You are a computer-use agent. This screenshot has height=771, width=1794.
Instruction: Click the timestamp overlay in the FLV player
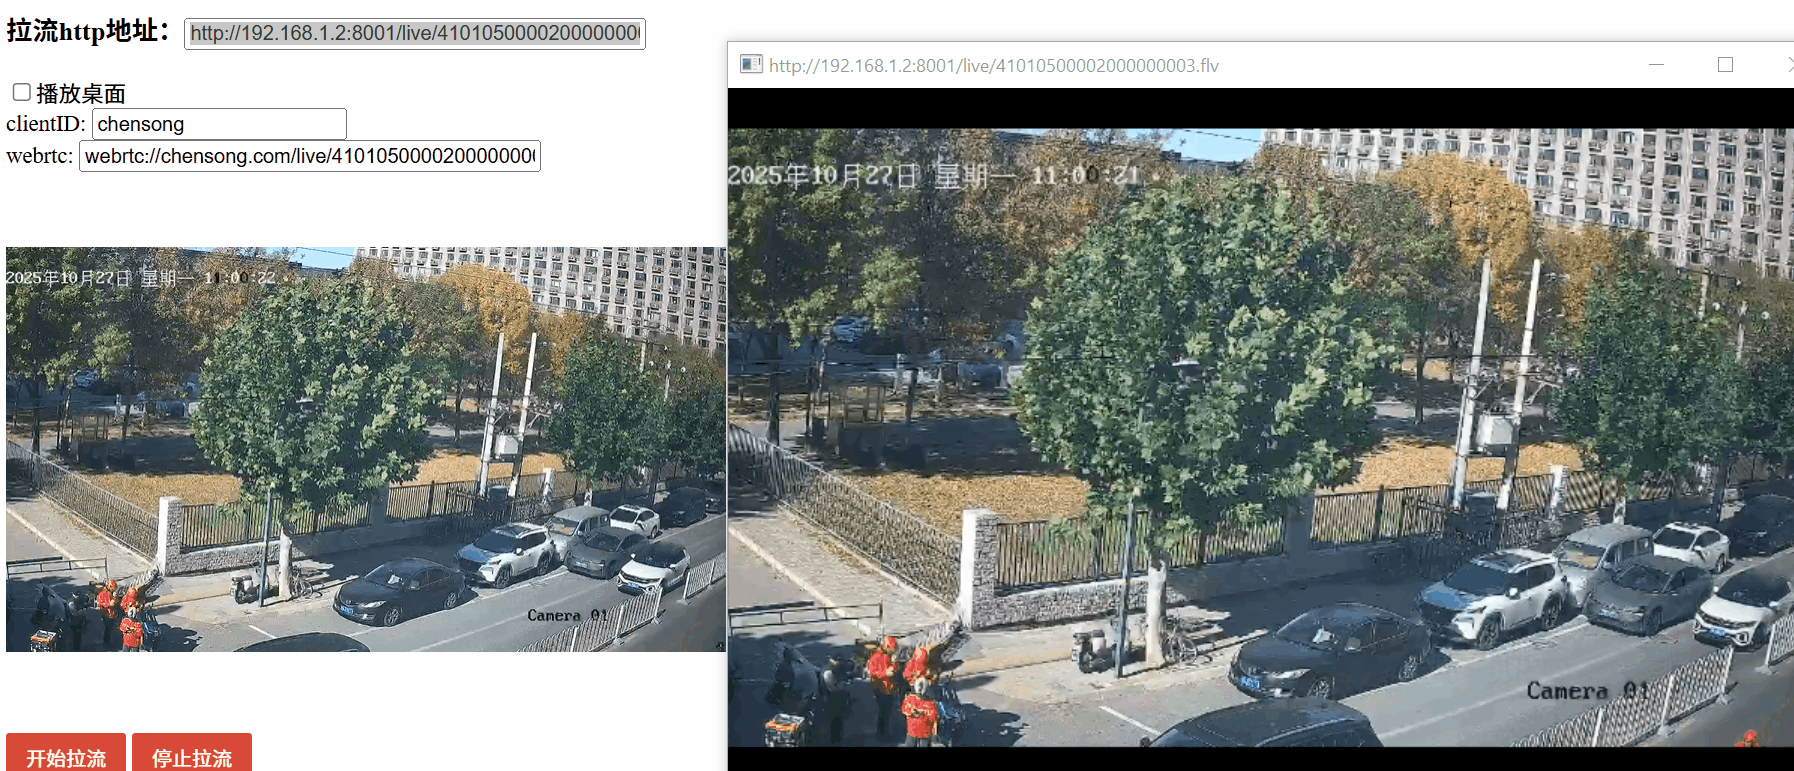tap(933, 176)
